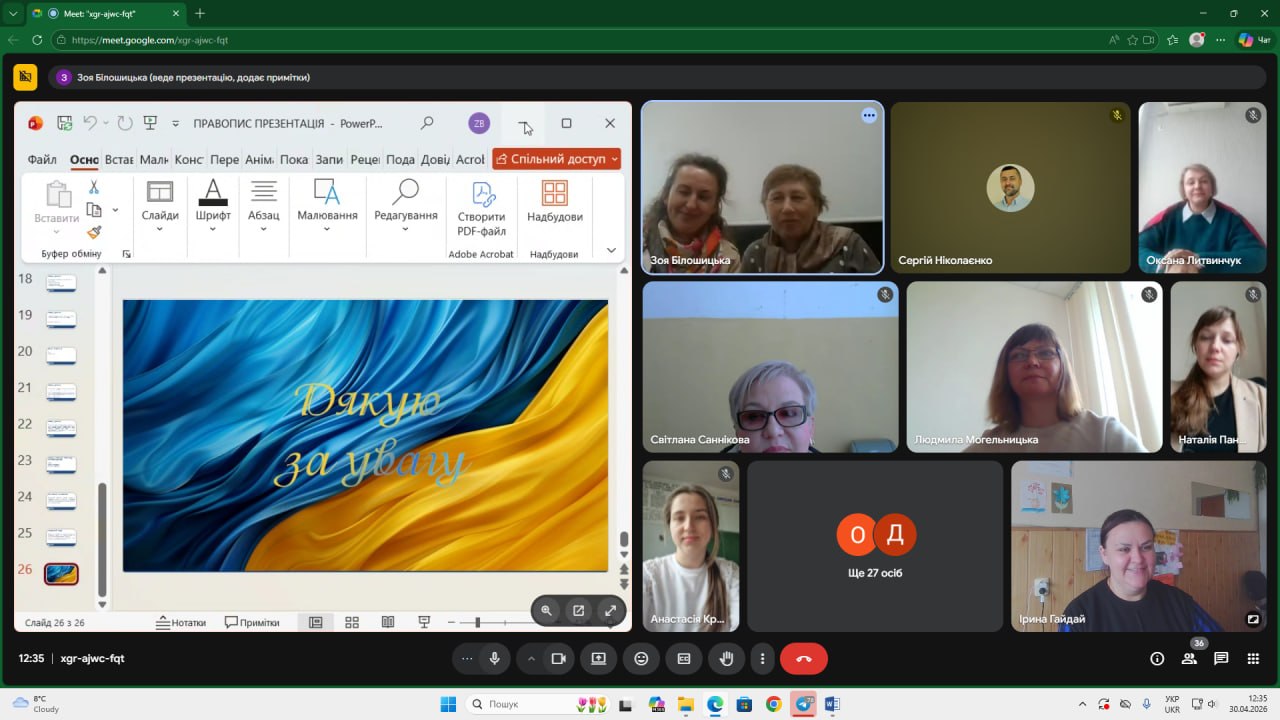Image resolution: width=1280 pixels, height=720 pixels.
Task: Open audio settings dots beside the microphone
Action: [x=466, y=658]
